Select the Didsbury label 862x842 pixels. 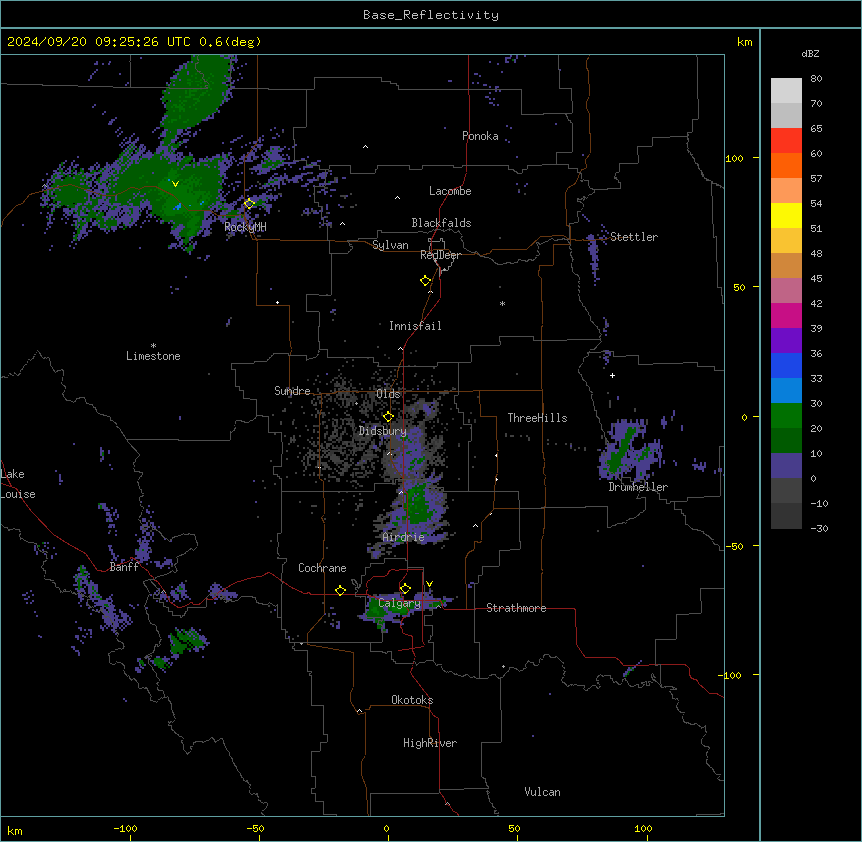(x=383, y=431)
